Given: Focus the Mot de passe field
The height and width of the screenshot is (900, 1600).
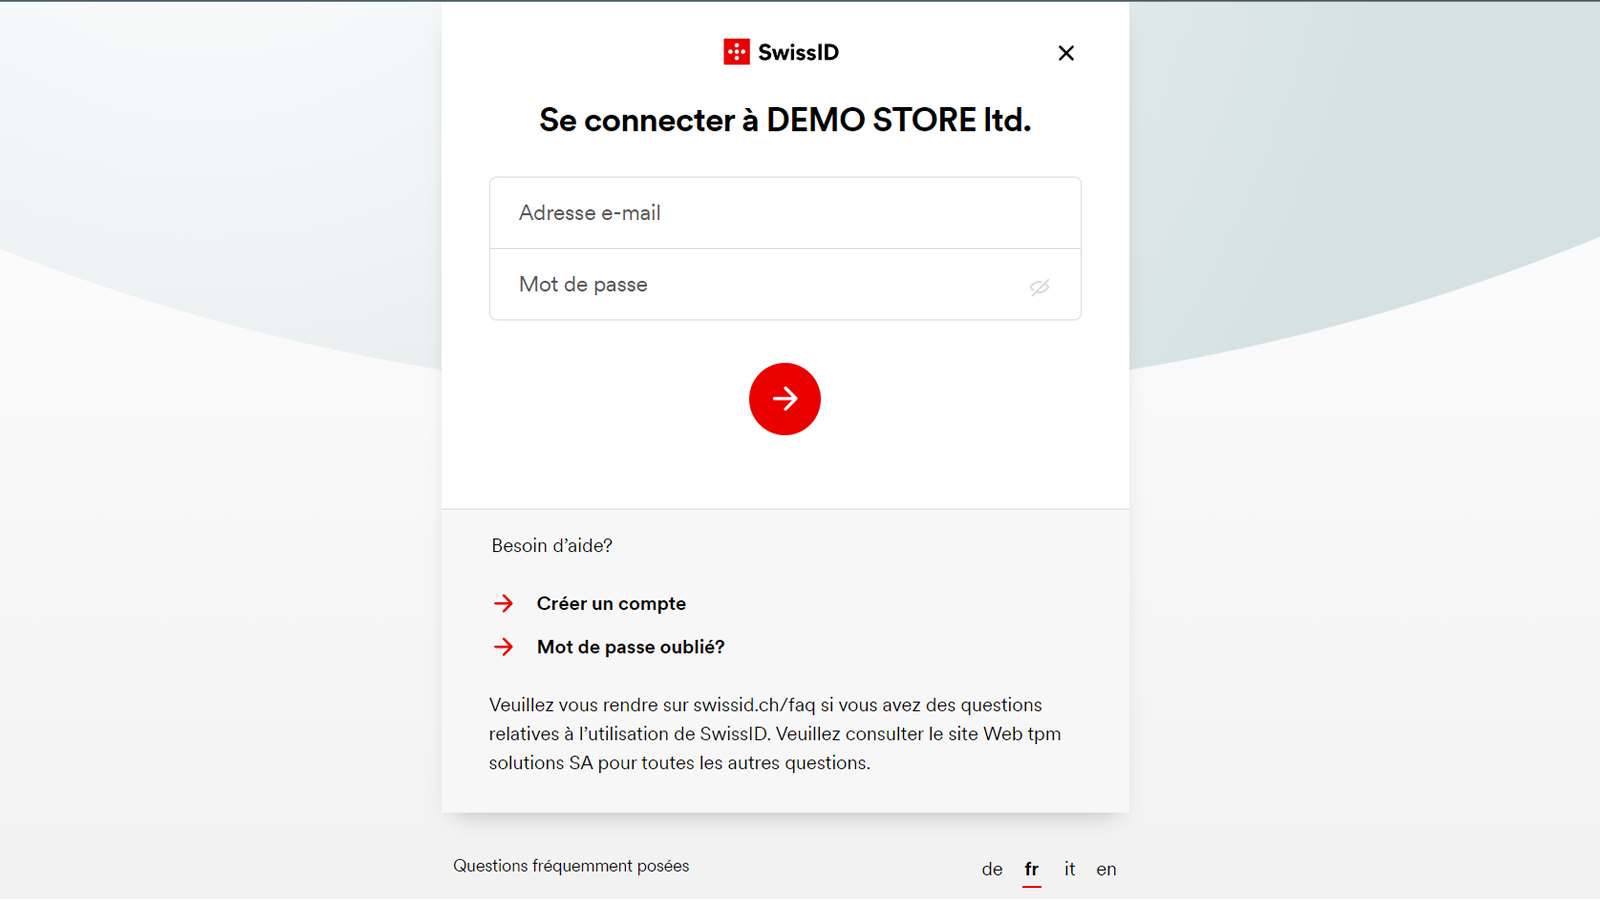Looking at the screenshot, I should [x=785, y=285].
